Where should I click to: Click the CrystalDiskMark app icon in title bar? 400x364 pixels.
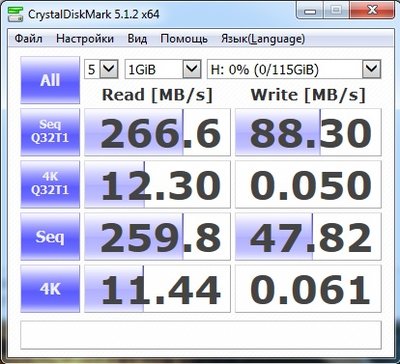pyautogui.click(x=15, y=13)
